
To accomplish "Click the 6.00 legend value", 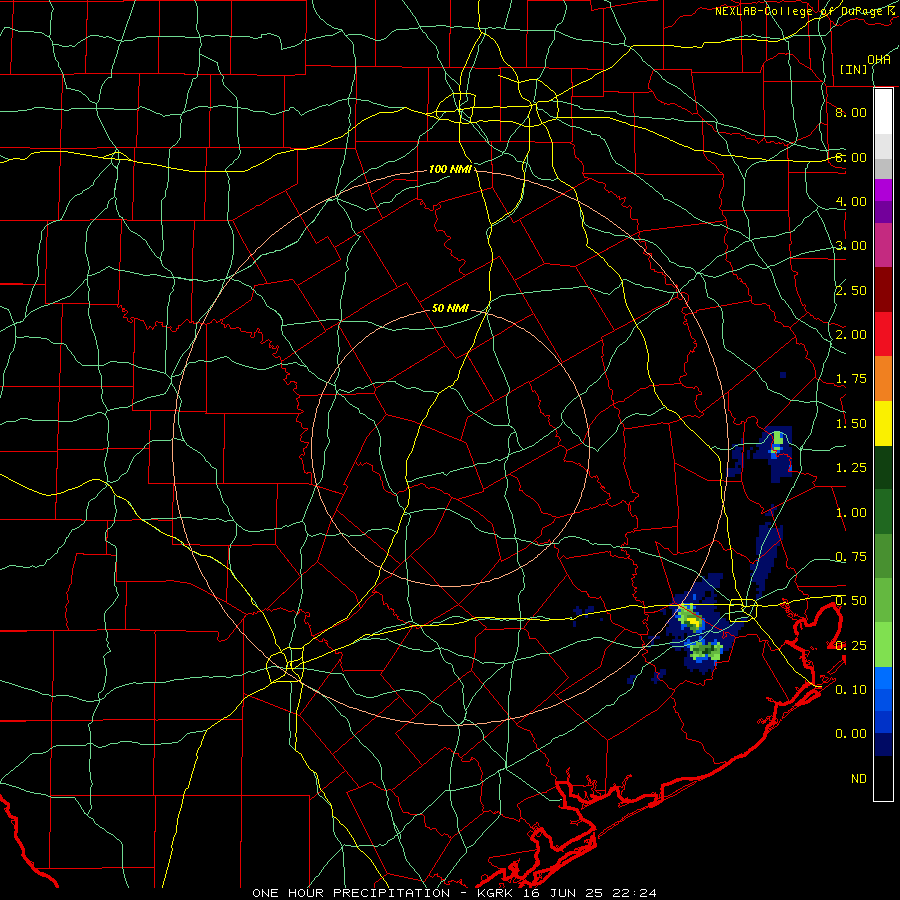I will (x=851, y=157).
